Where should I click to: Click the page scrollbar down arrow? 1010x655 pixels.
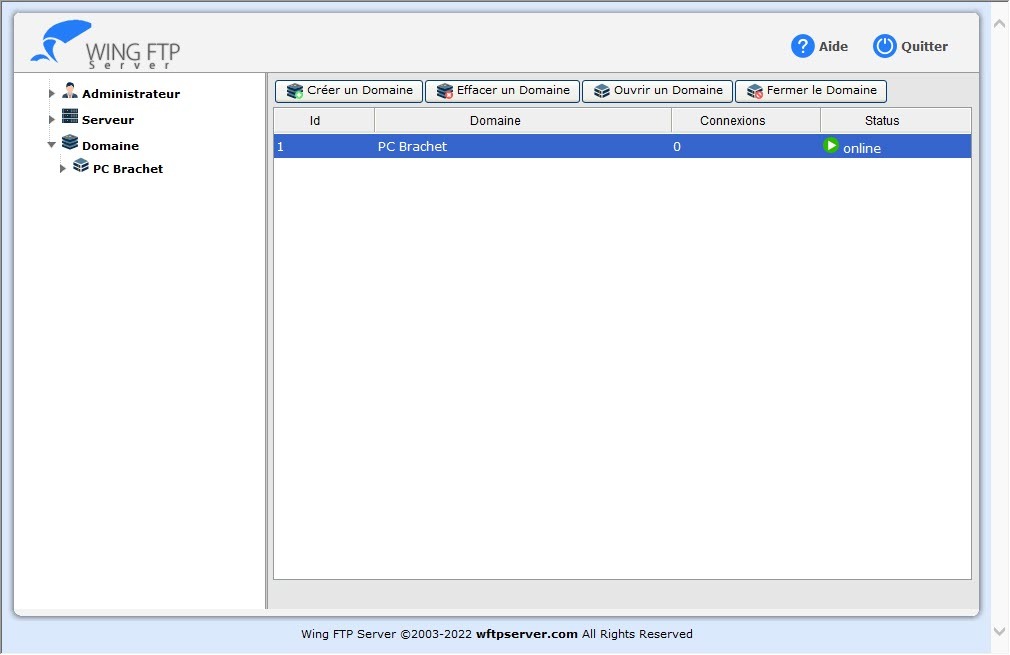click(1000, 631)
